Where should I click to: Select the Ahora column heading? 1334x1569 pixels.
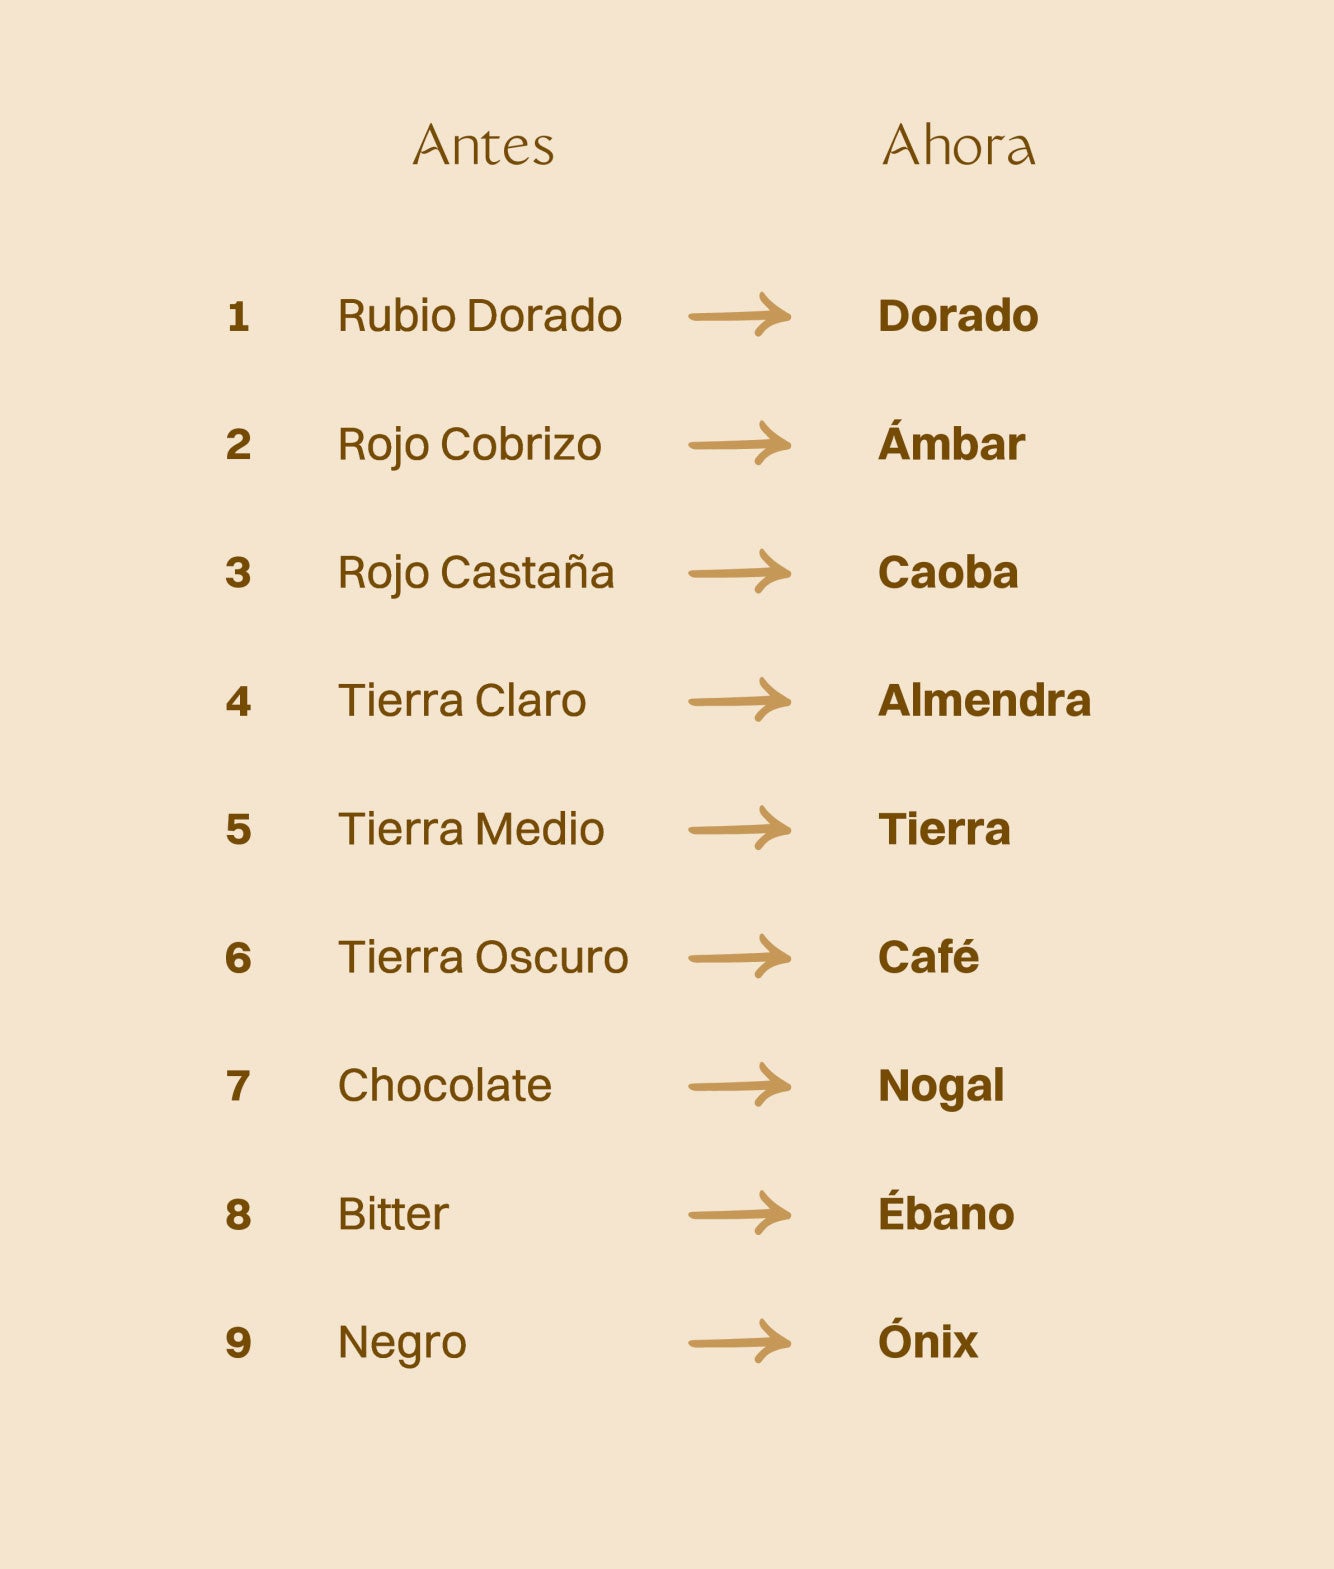958,146
